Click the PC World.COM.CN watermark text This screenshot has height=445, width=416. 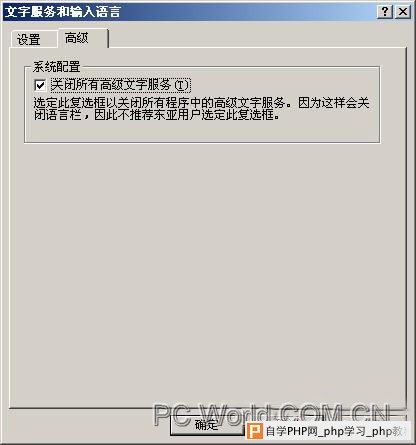[x=272, y=414]
